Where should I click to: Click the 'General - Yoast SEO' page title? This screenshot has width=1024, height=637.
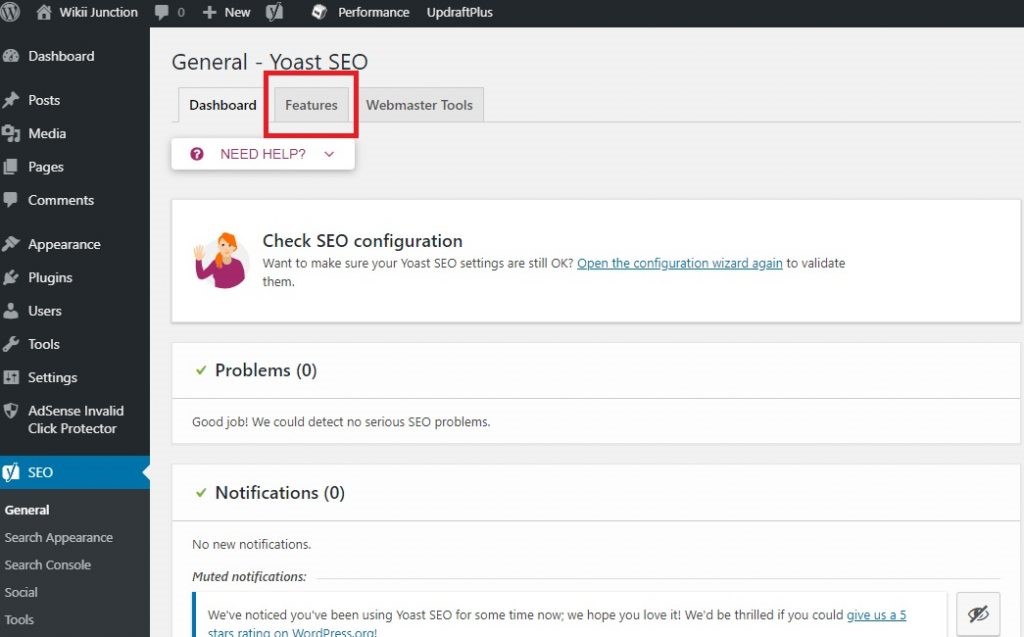[x=270, y=62]
